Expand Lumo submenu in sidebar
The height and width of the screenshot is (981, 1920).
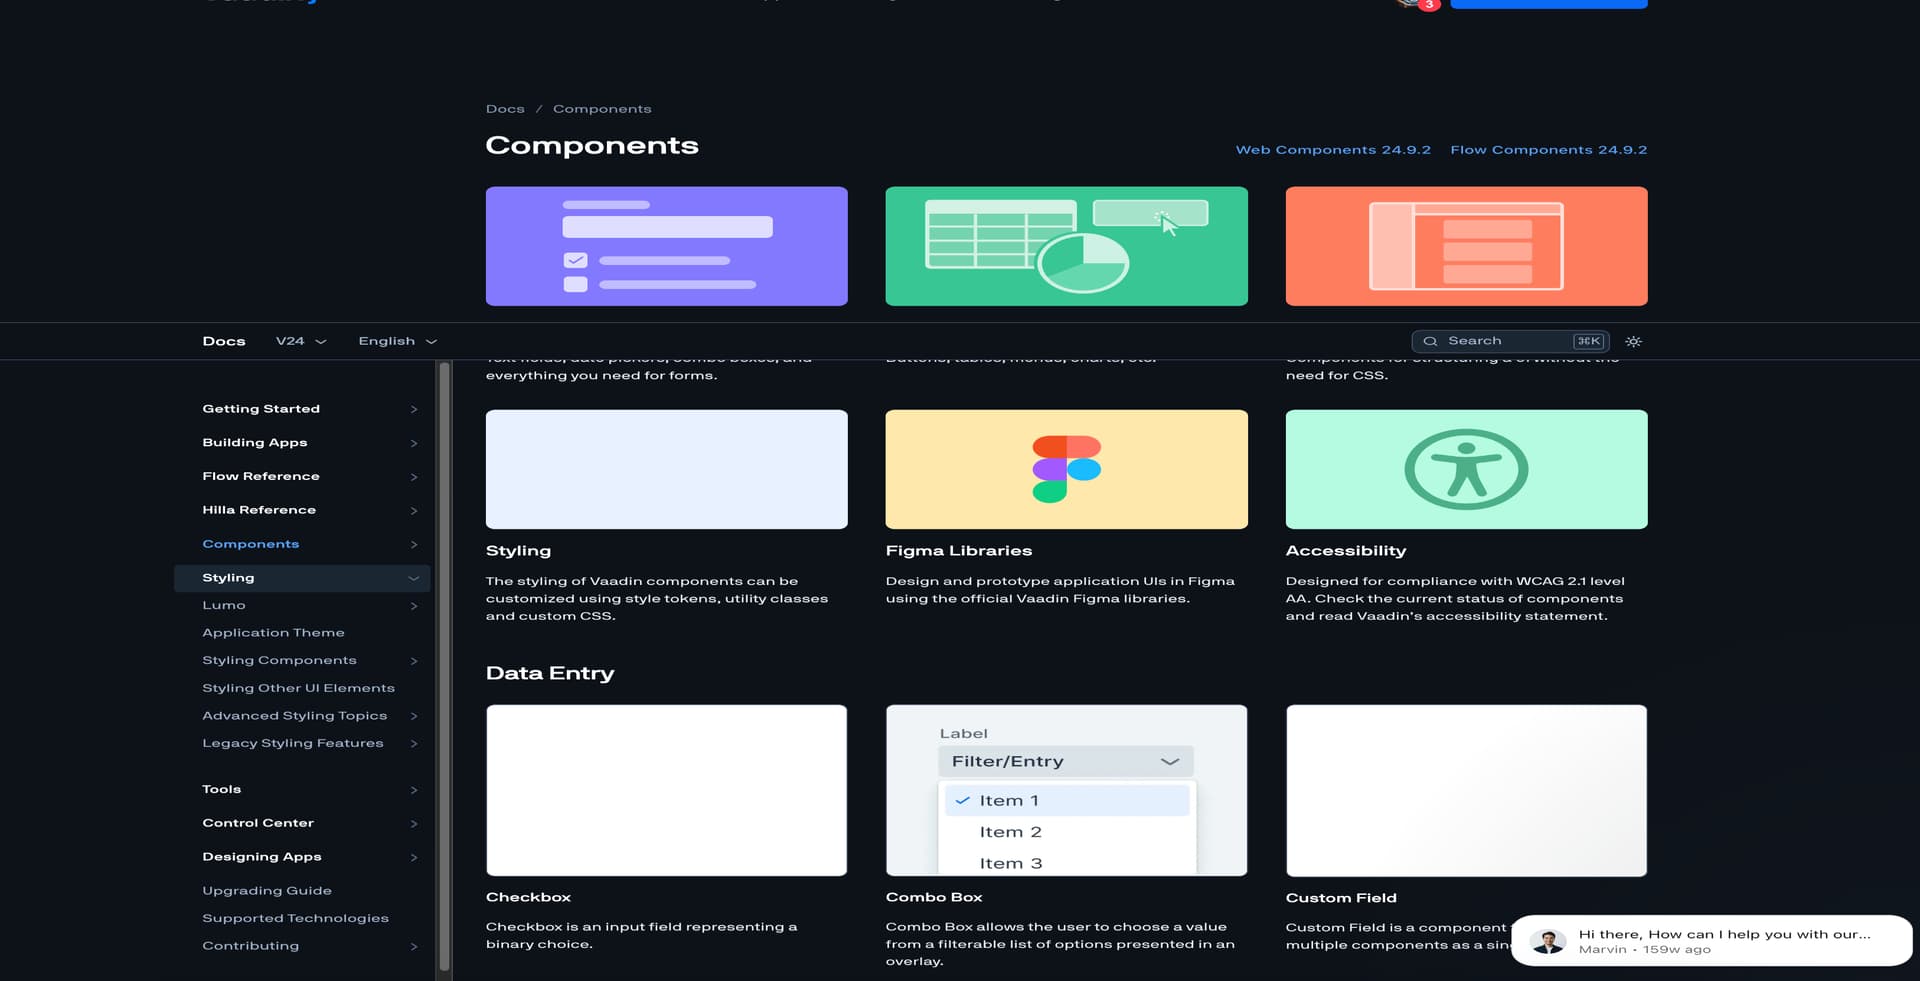(x=413, y=606)
